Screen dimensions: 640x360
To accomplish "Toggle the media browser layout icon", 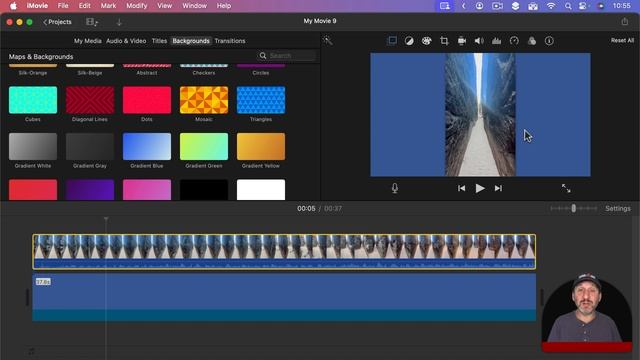I will pyautogui.click(x=92, y=22).
